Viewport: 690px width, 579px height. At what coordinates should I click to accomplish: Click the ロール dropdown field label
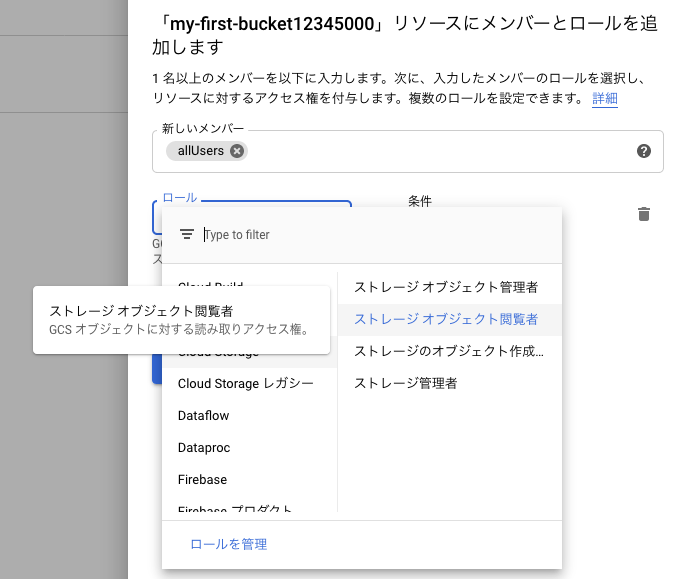click(x=180, y=197)
